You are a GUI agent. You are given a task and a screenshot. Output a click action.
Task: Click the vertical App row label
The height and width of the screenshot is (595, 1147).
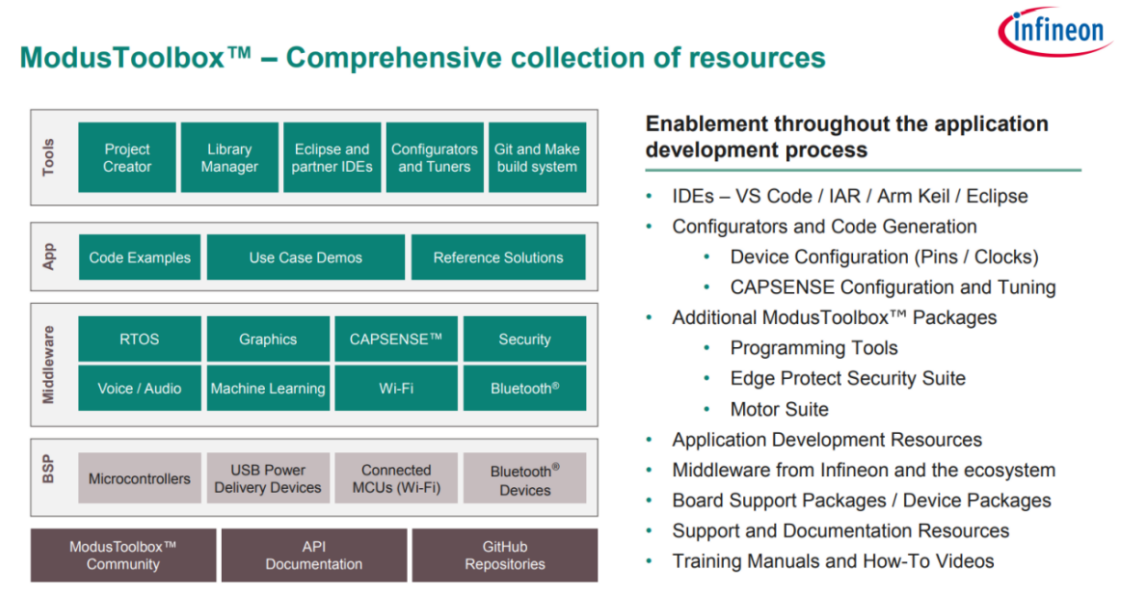(x=48, y=257)
